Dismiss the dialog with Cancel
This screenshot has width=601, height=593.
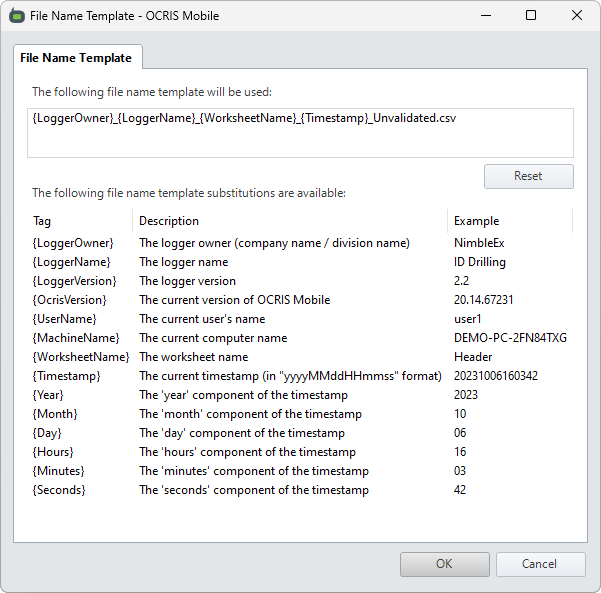(540, 564)
